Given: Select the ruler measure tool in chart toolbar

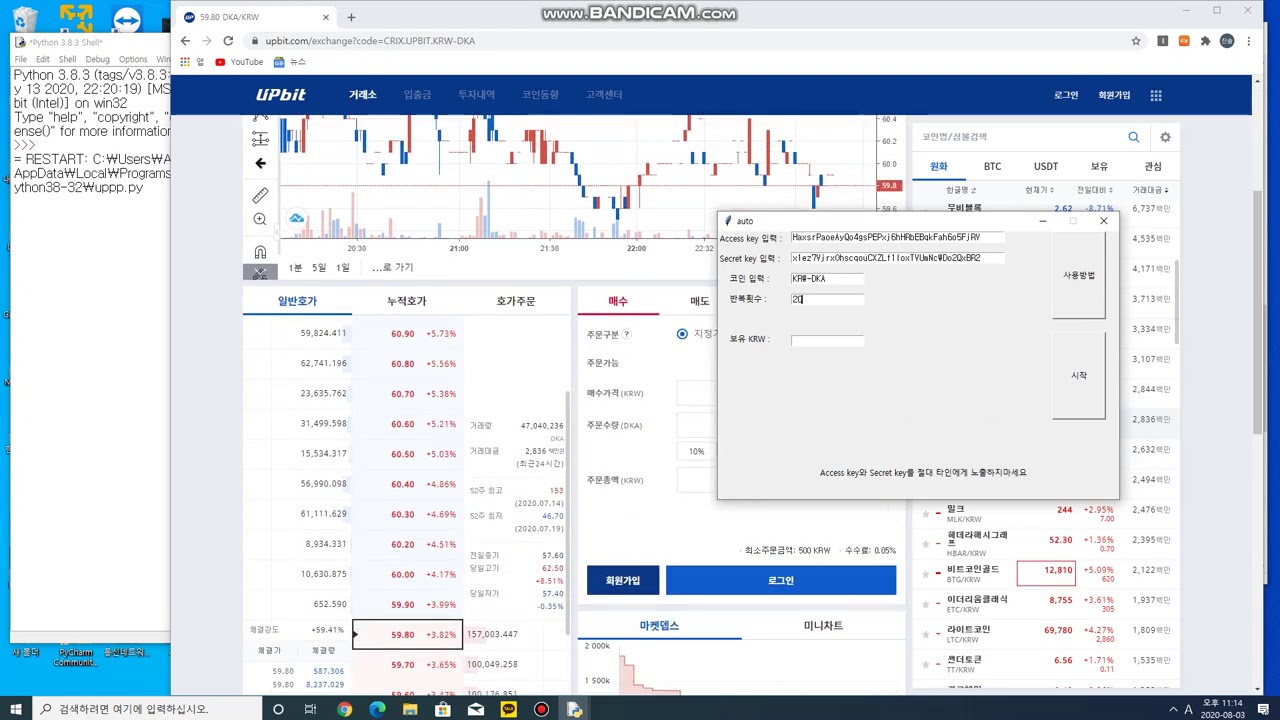Looking at the screenshot, I should coord(260,195).
